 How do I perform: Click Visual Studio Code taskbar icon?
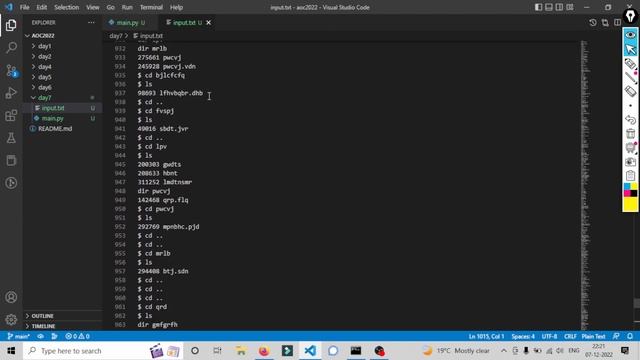(310, 351)
